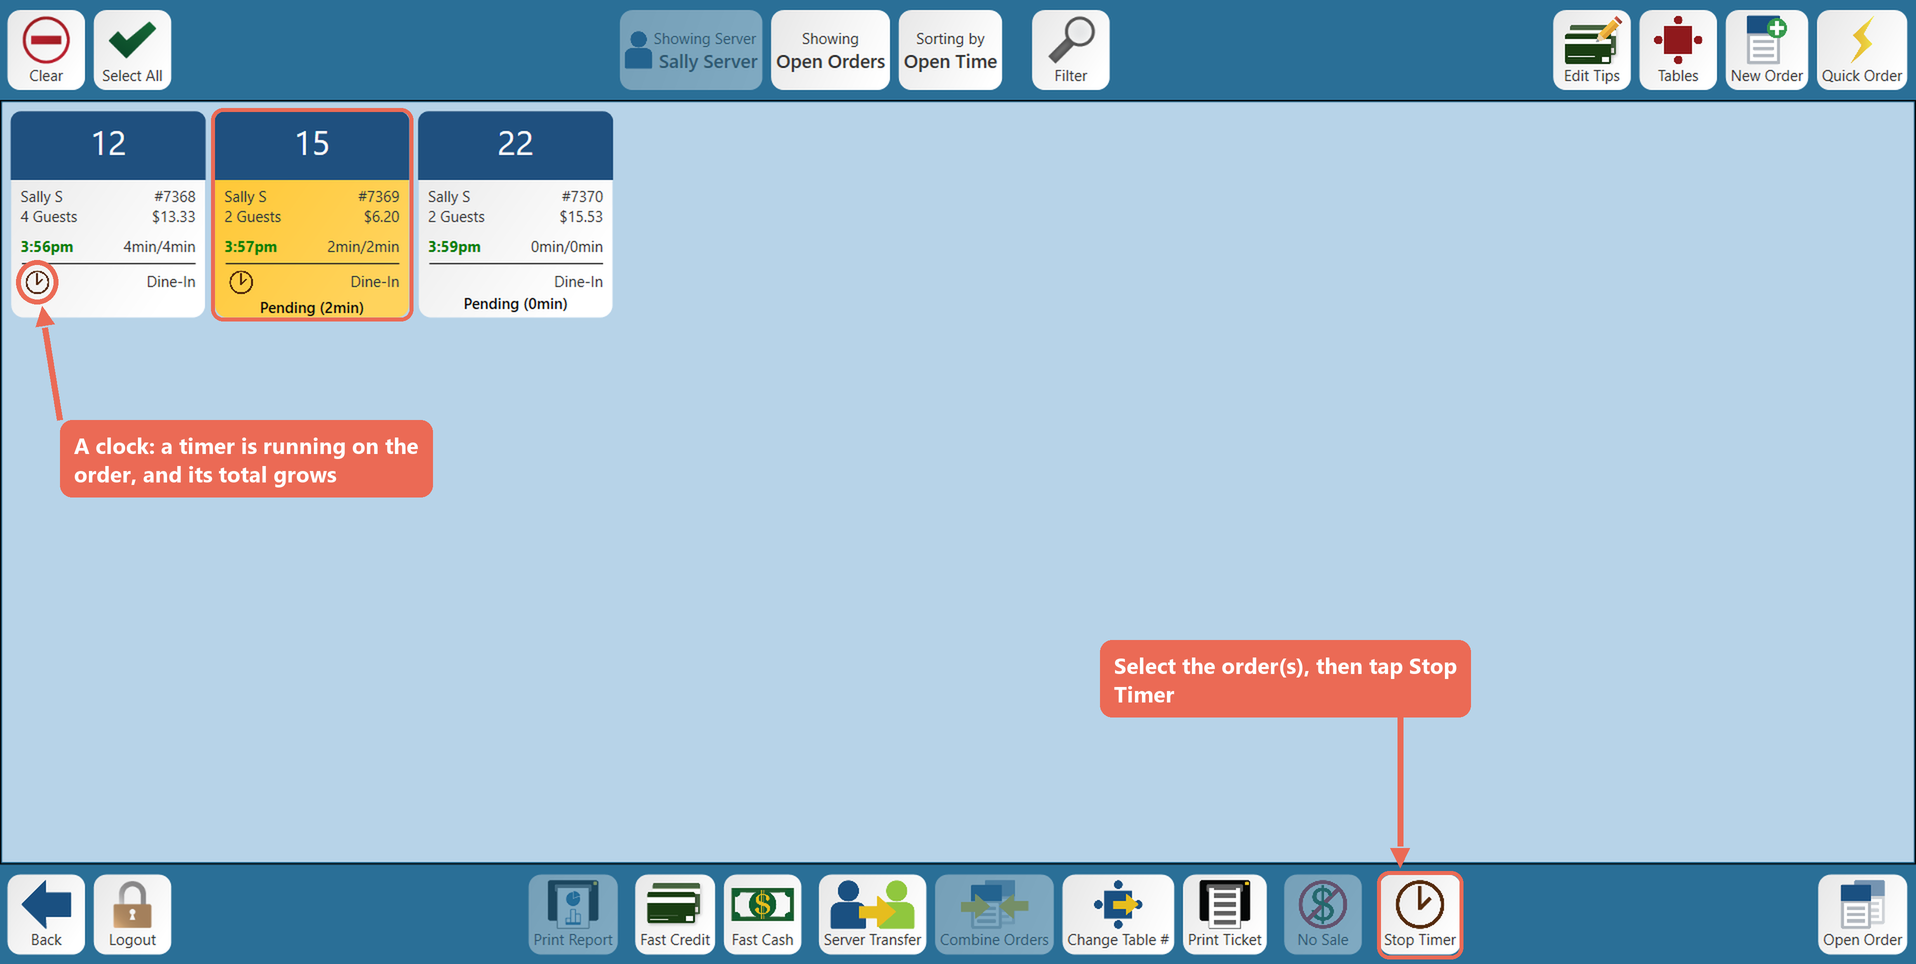Click the timer clock on order #7369
Screen dimensions: 1916x964
point(241,282)
